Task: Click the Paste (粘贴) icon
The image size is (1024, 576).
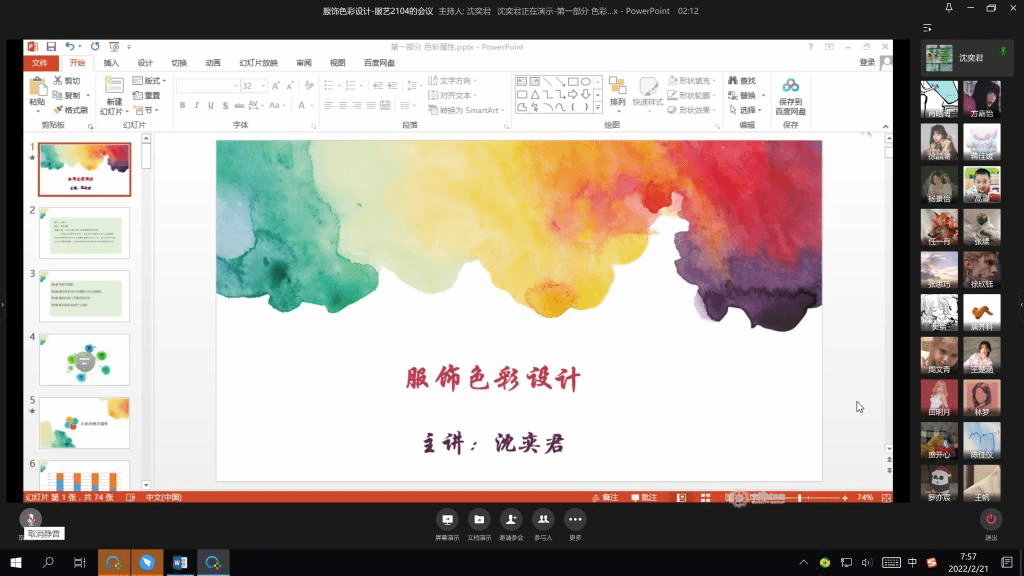Action: coord(37,89)
